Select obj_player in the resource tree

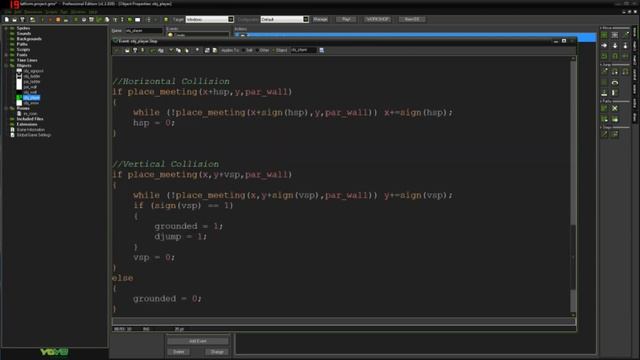tap(31, 98)
